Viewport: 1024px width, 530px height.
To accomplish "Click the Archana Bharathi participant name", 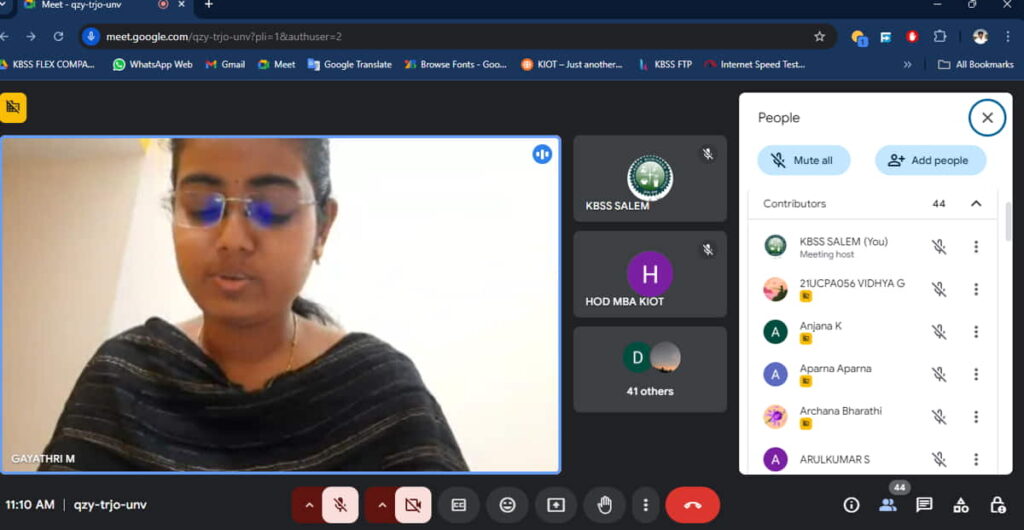I will [840, 411].
